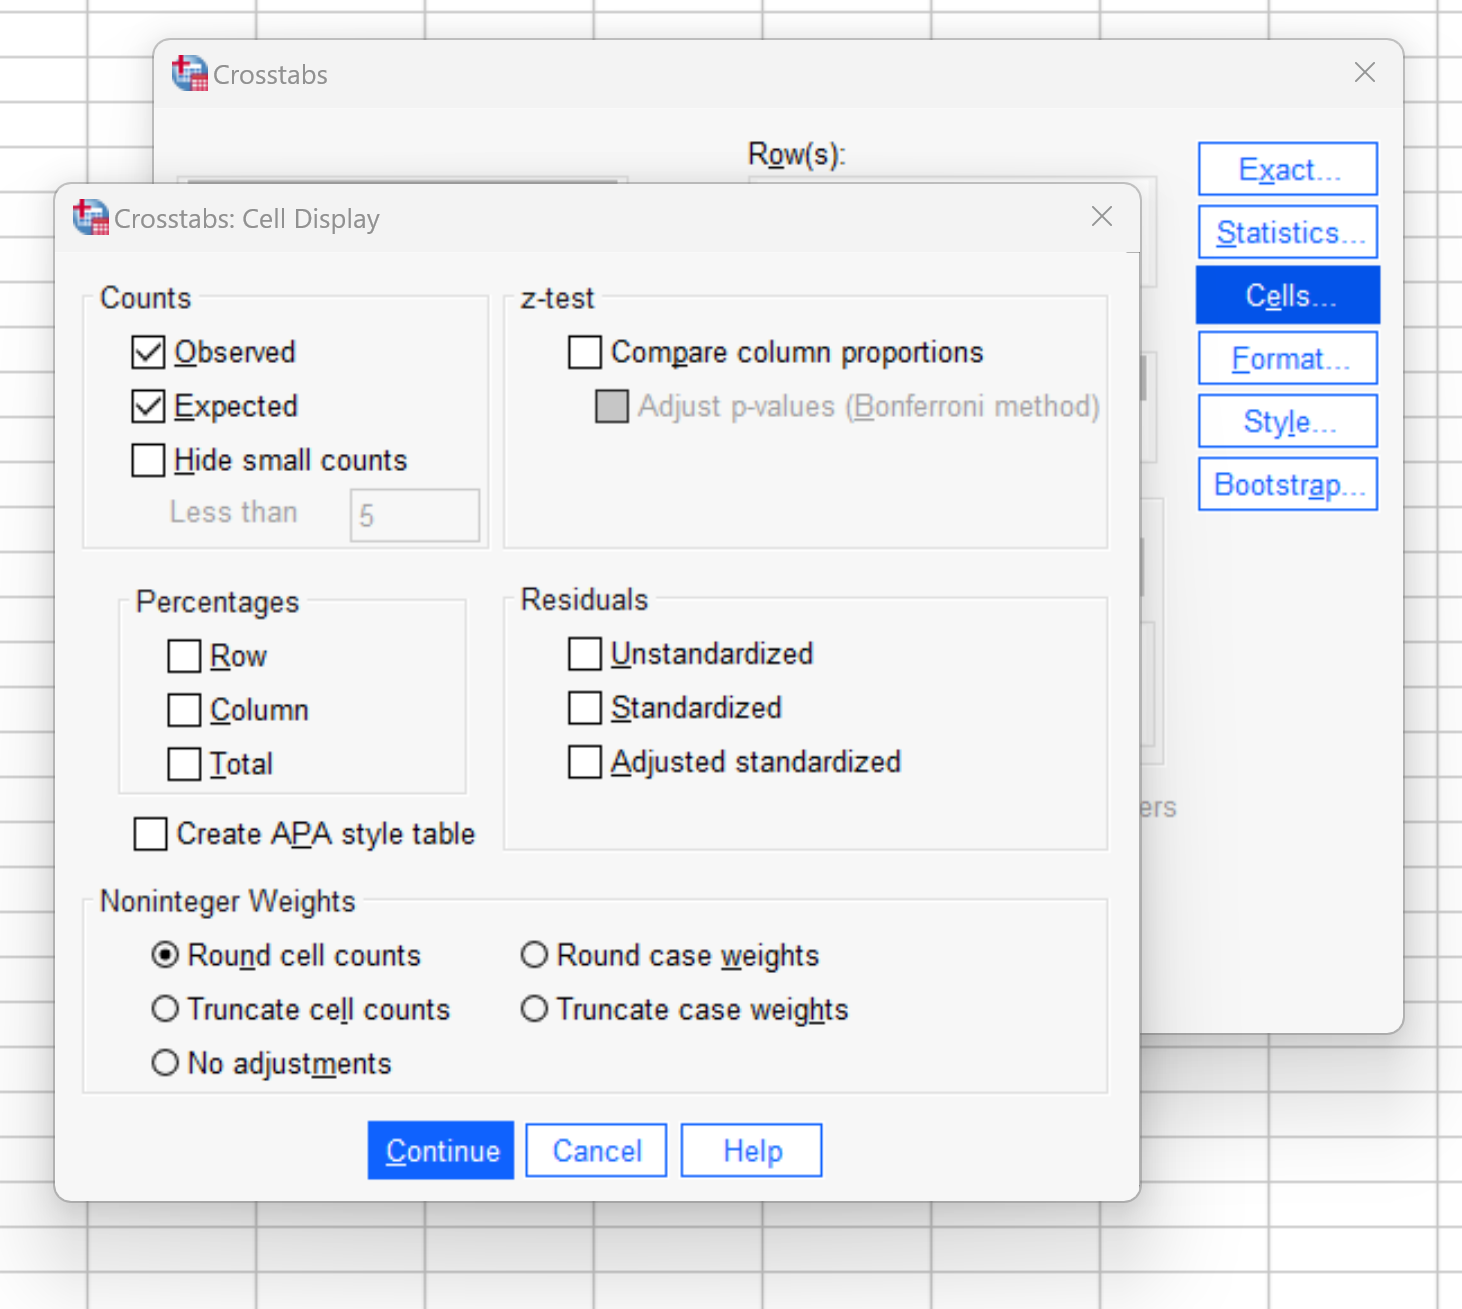Enable Row percentages checkbox
This screenshot has width=1462, height=1309.
coord(184,656)
